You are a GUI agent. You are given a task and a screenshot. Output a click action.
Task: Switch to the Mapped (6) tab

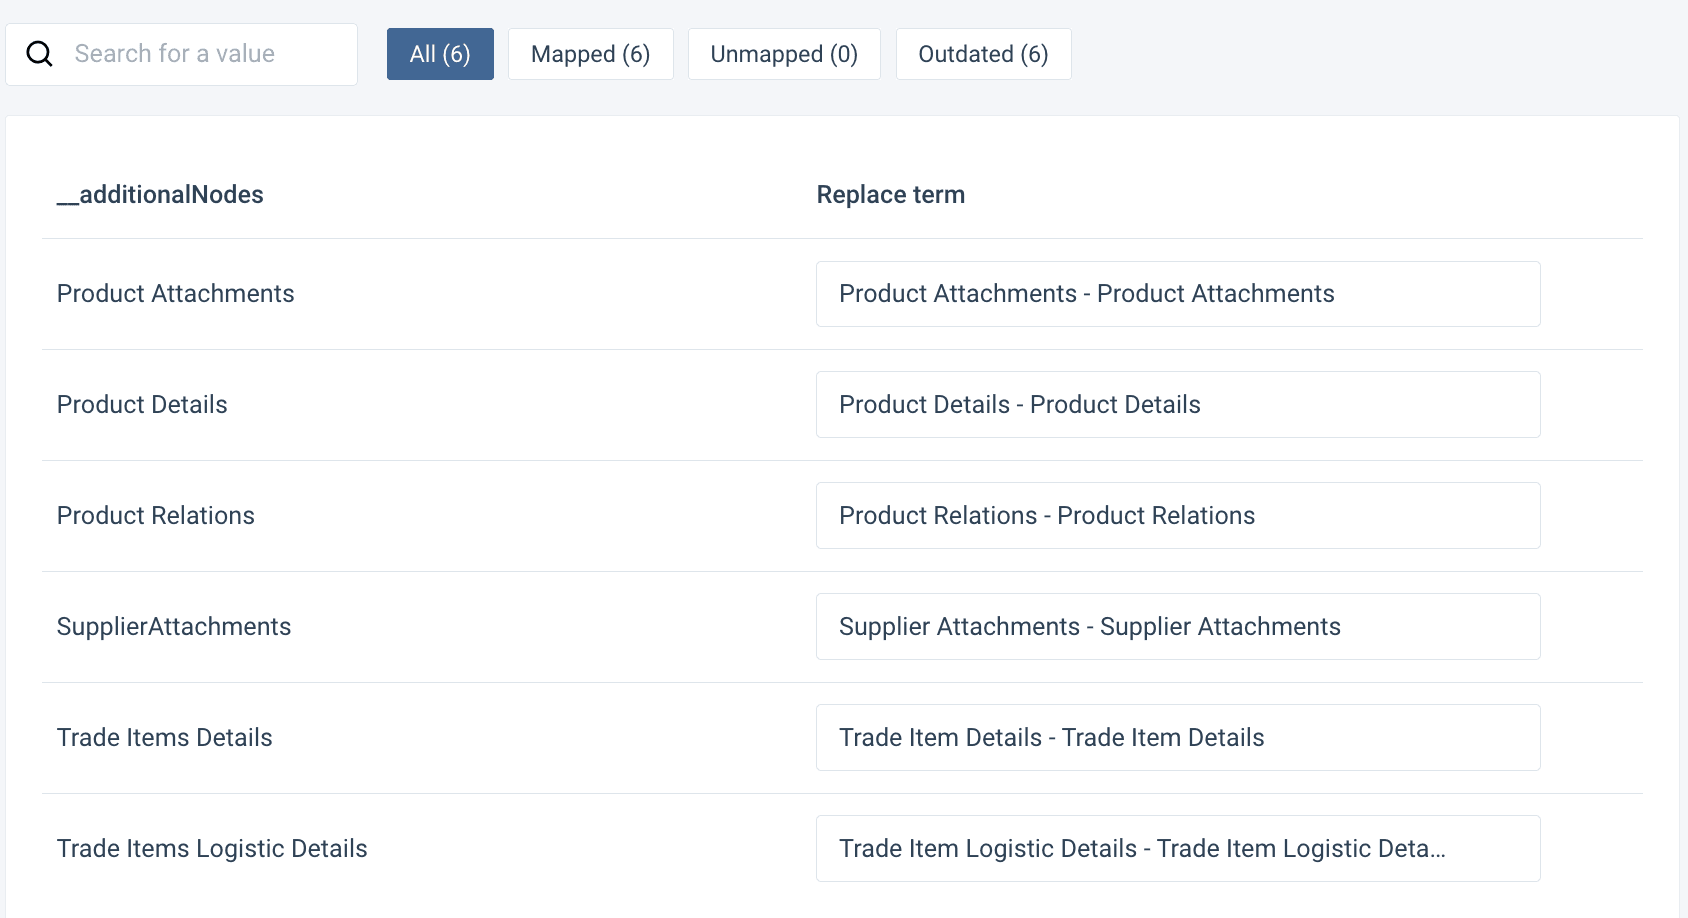tap(590, 54)
